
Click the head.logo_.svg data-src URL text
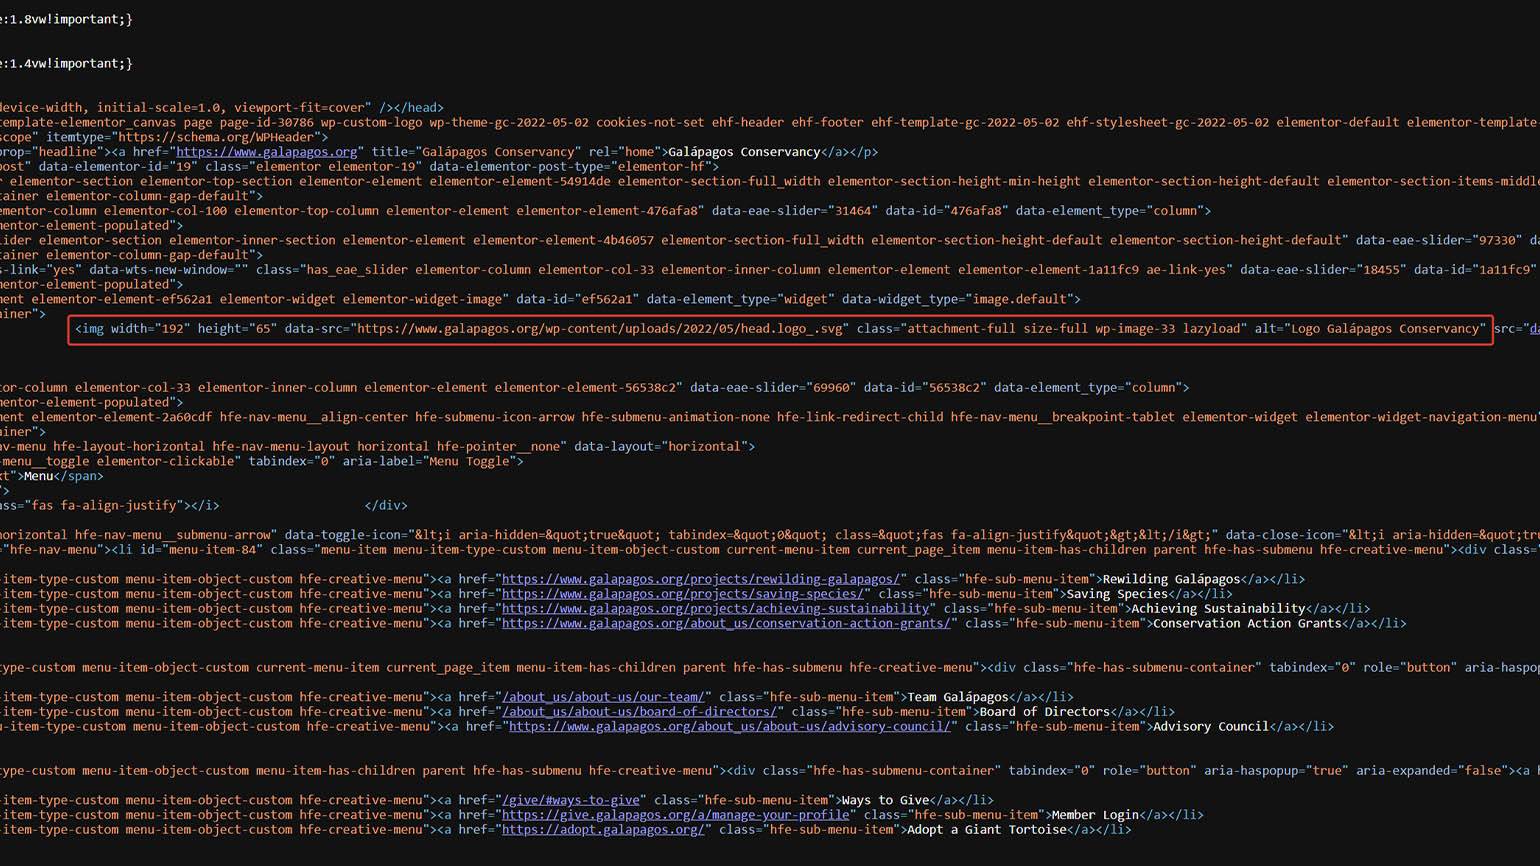click(x=598, y=329)
